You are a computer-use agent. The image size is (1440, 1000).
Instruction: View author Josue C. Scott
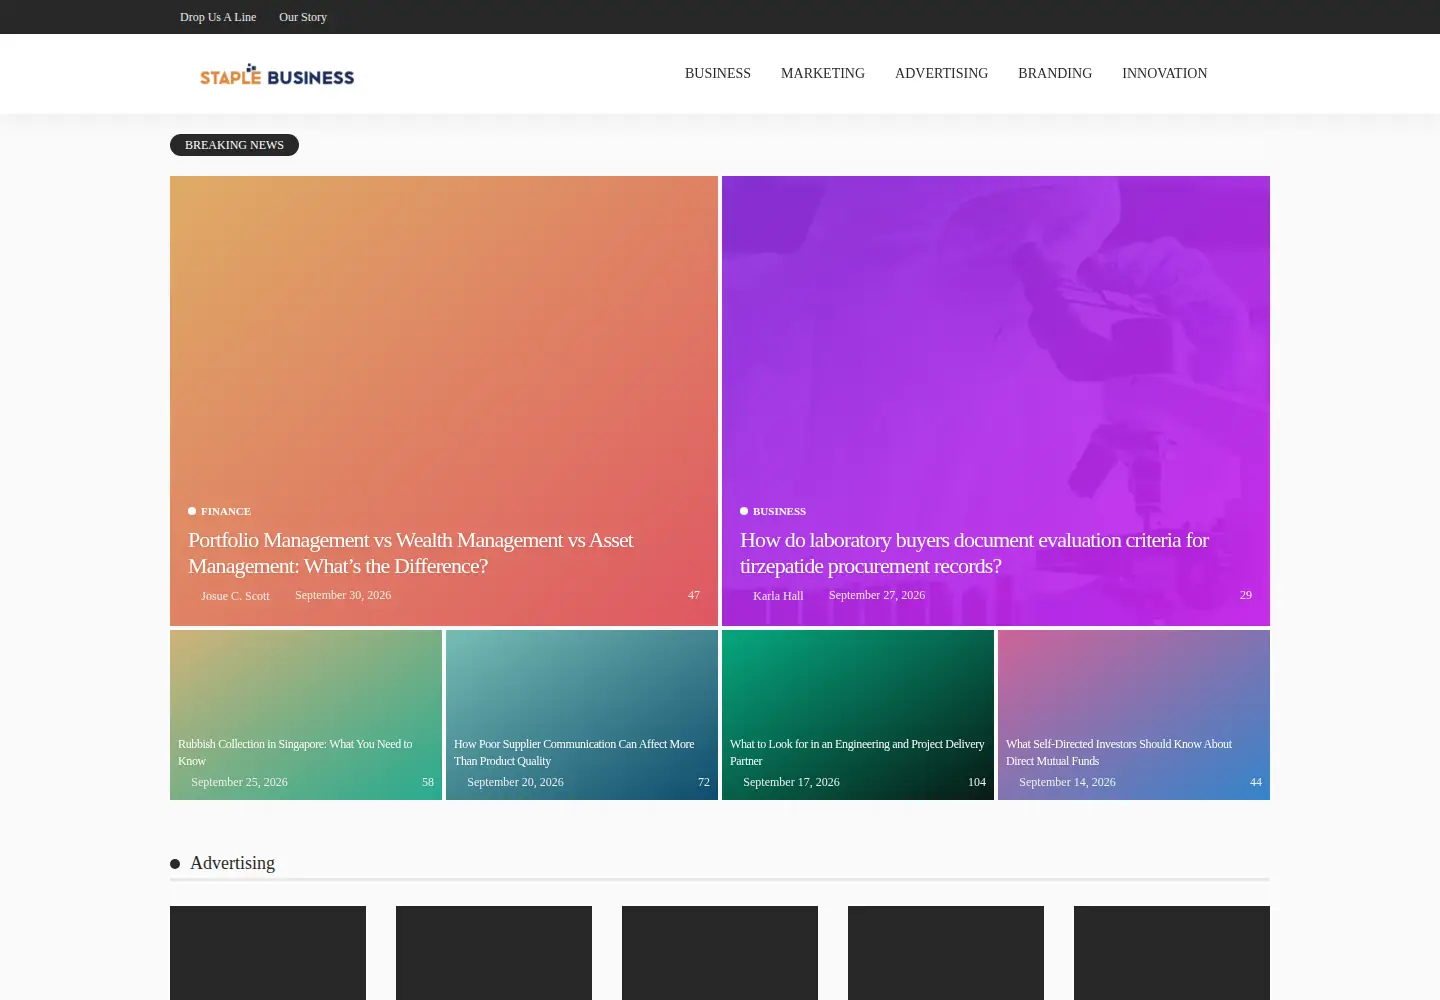(235, 596)
